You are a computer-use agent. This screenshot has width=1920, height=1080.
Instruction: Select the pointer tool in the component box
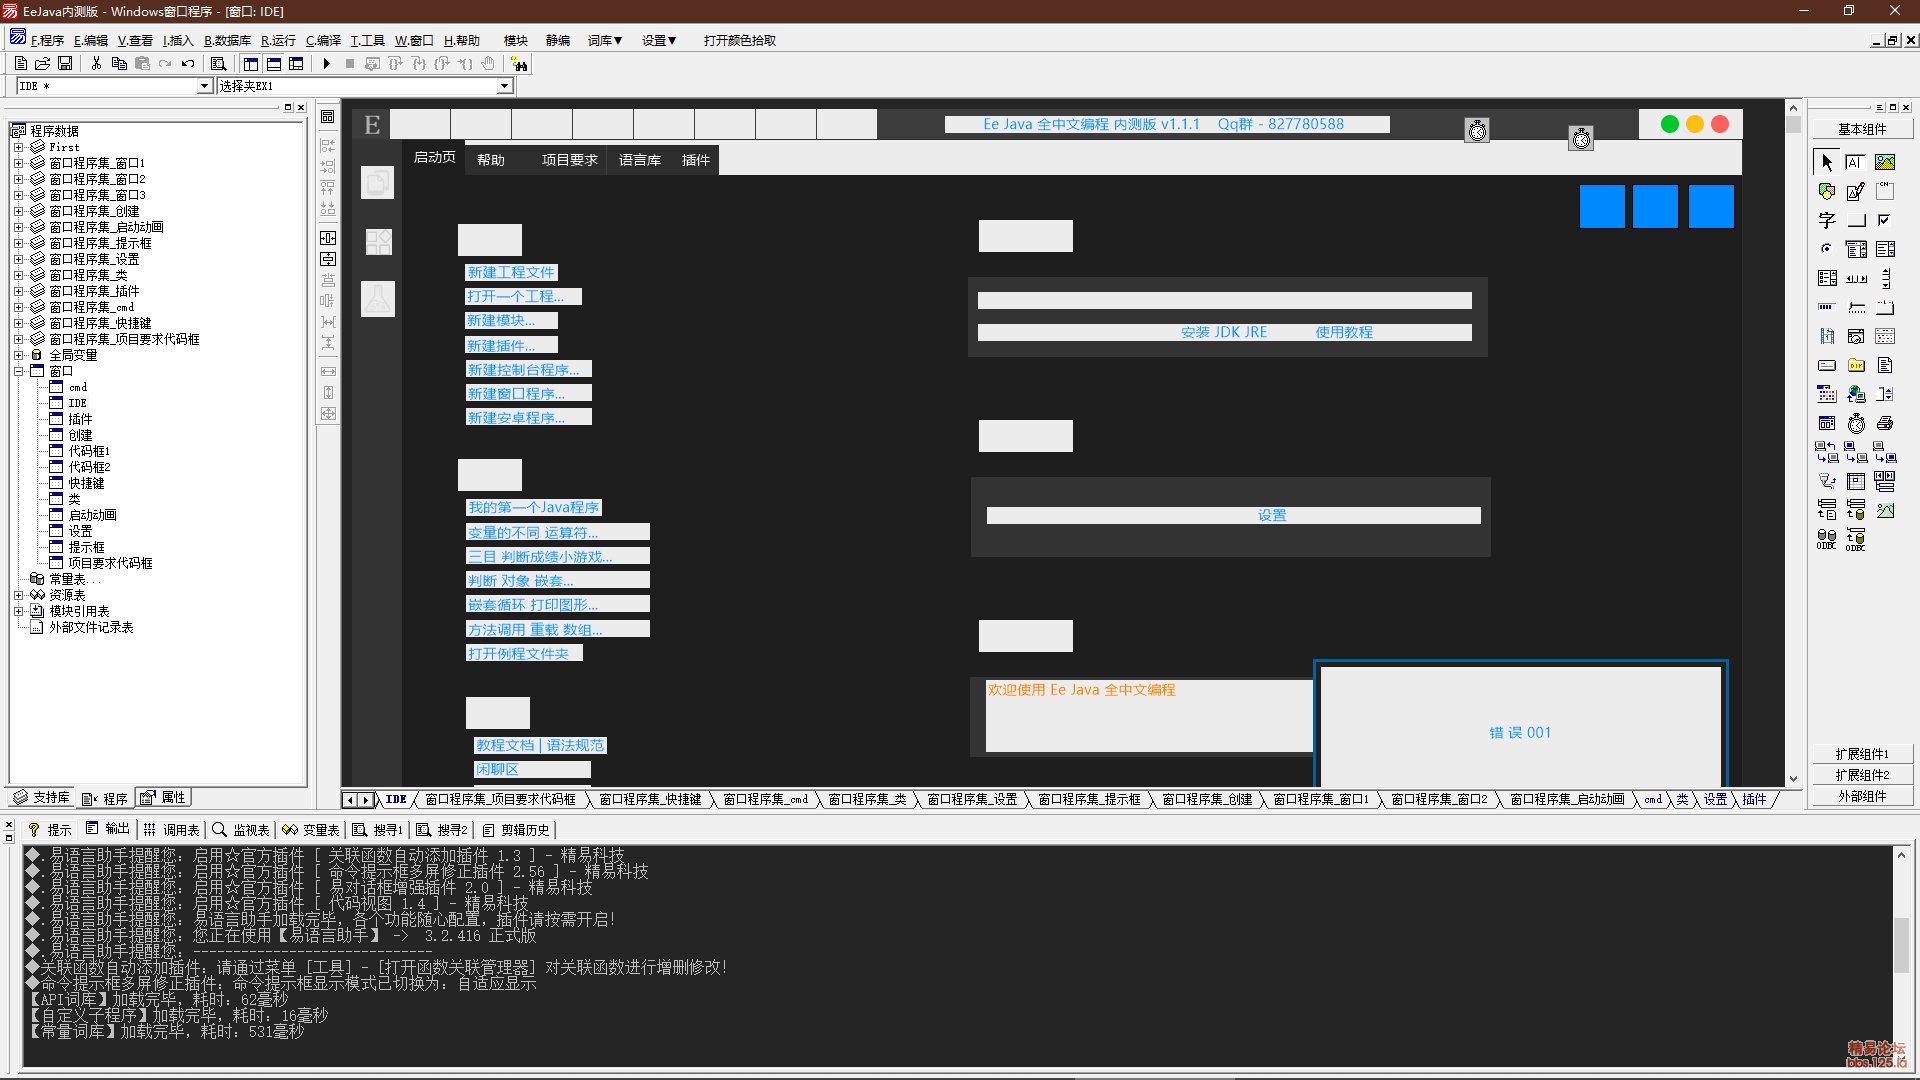1827,162
